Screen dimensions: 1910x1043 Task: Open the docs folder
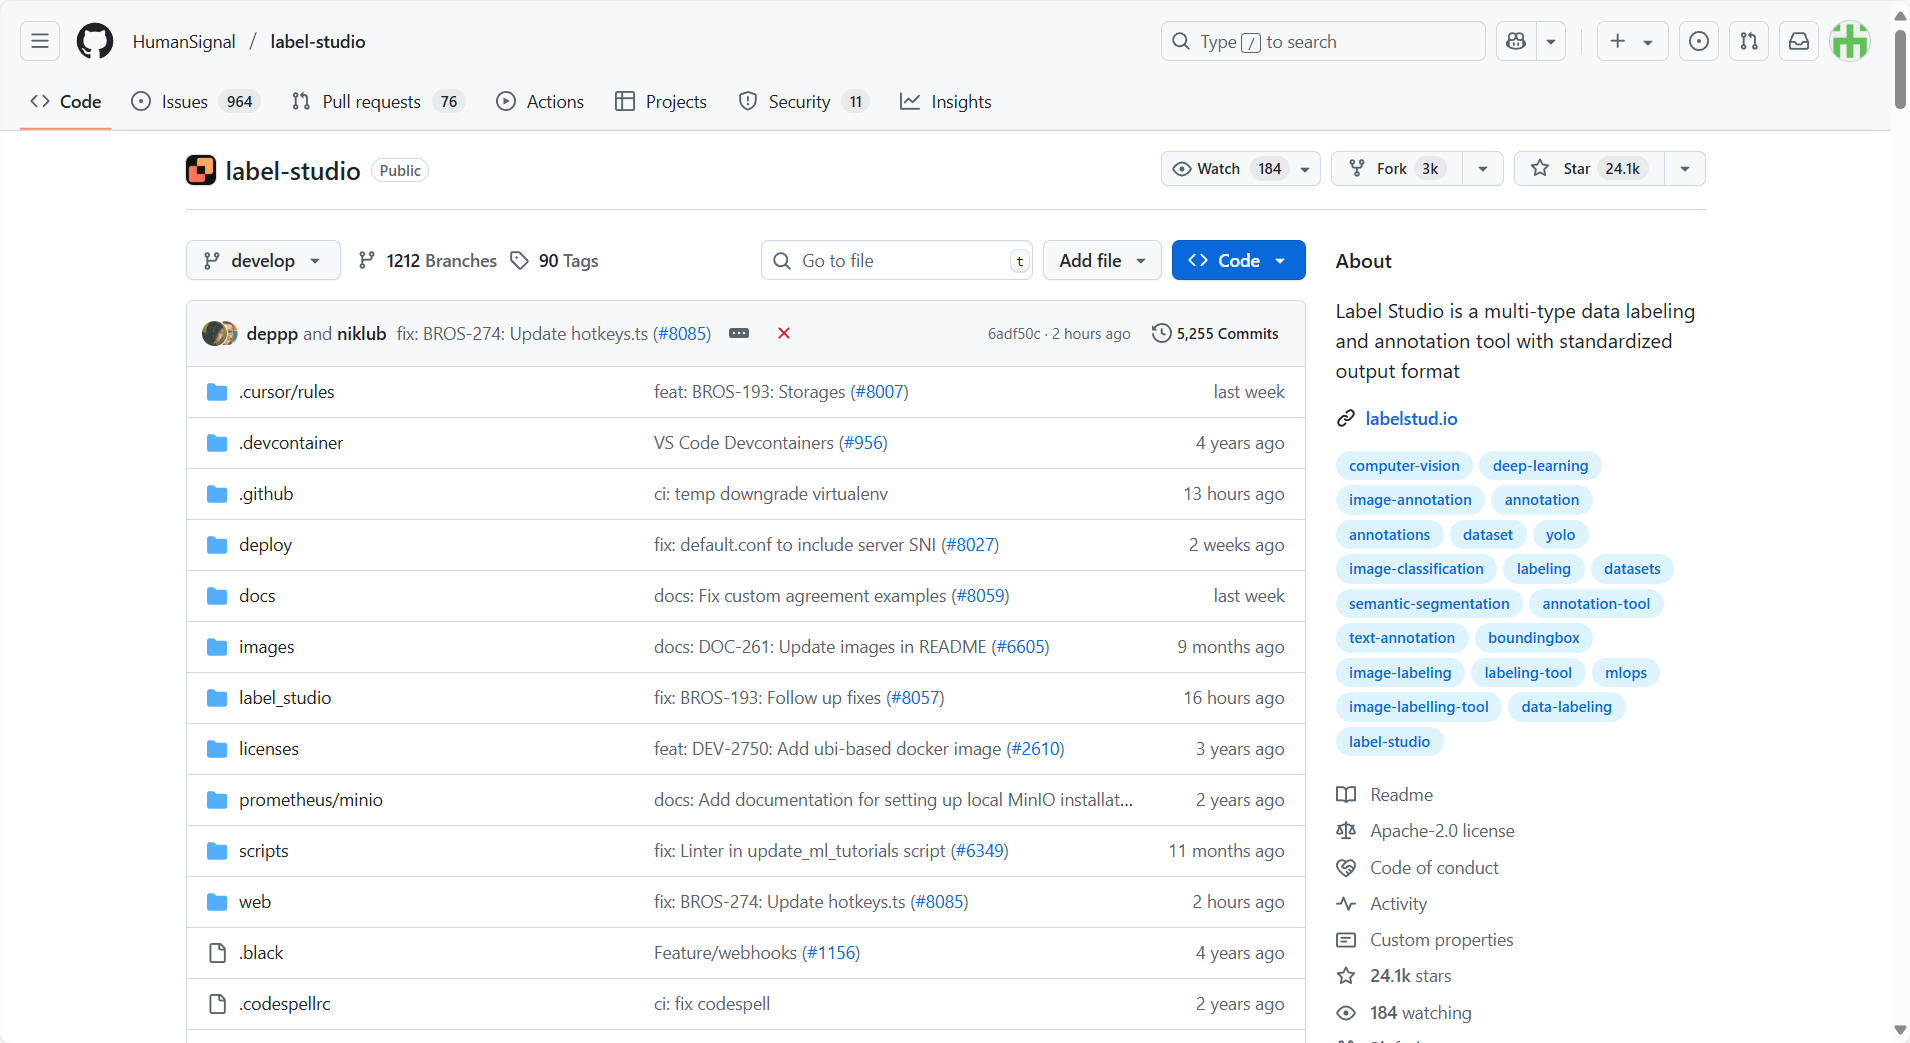(x=257, y=596)
